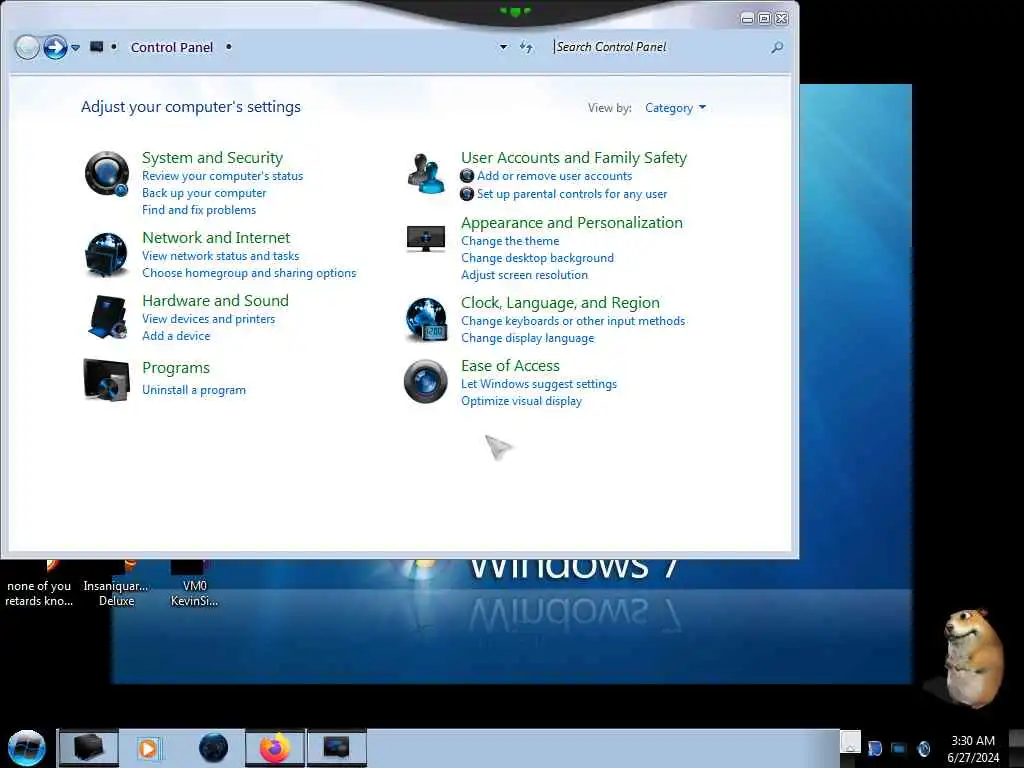Expand the arrow after Control Panel breadcrumb
This screenshot has width=1024, height=768.
coord(229,47)
